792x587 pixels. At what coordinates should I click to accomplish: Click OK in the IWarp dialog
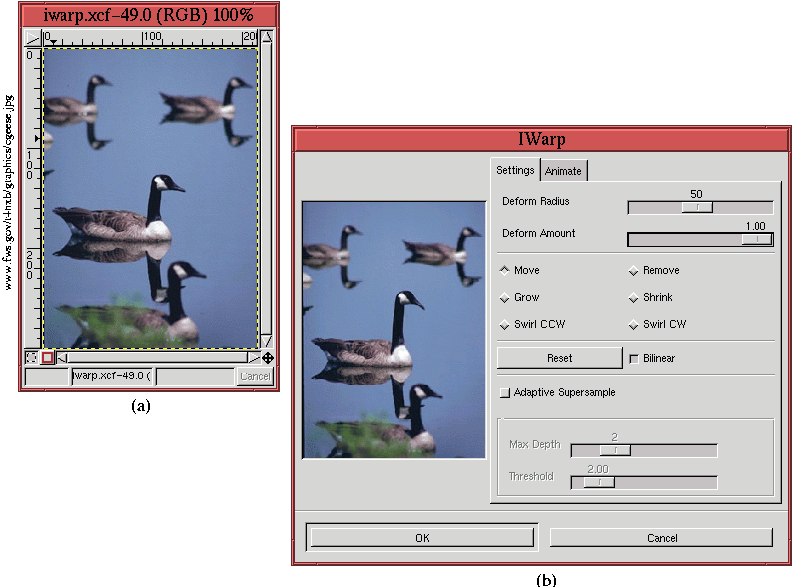point(421,538)
